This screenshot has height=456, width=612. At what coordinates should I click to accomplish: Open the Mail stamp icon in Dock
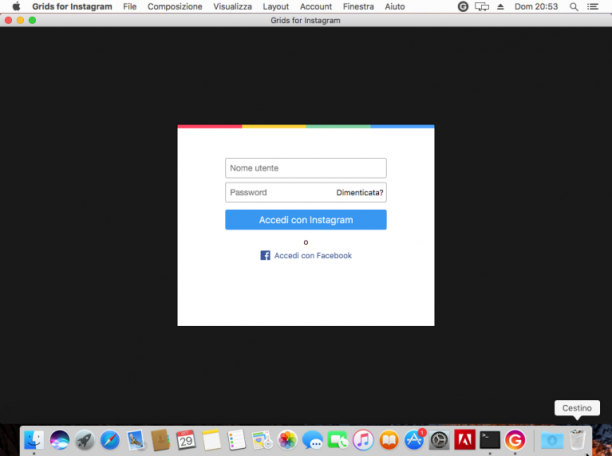pos(135,440)
